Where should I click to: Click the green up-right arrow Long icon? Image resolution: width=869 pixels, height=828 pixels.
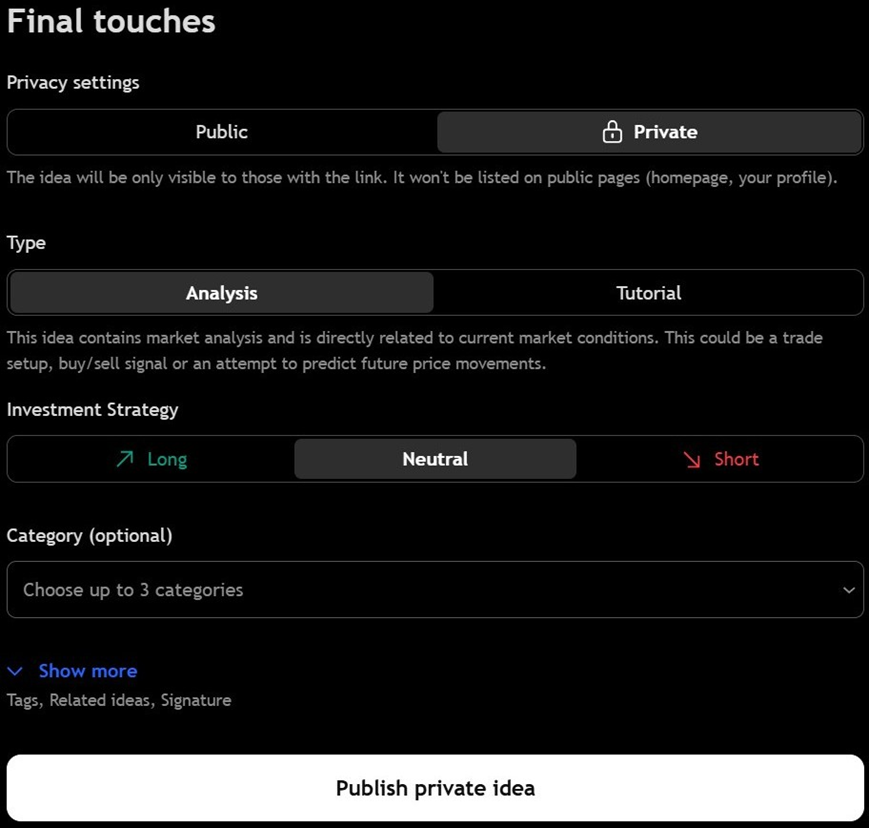125,459
